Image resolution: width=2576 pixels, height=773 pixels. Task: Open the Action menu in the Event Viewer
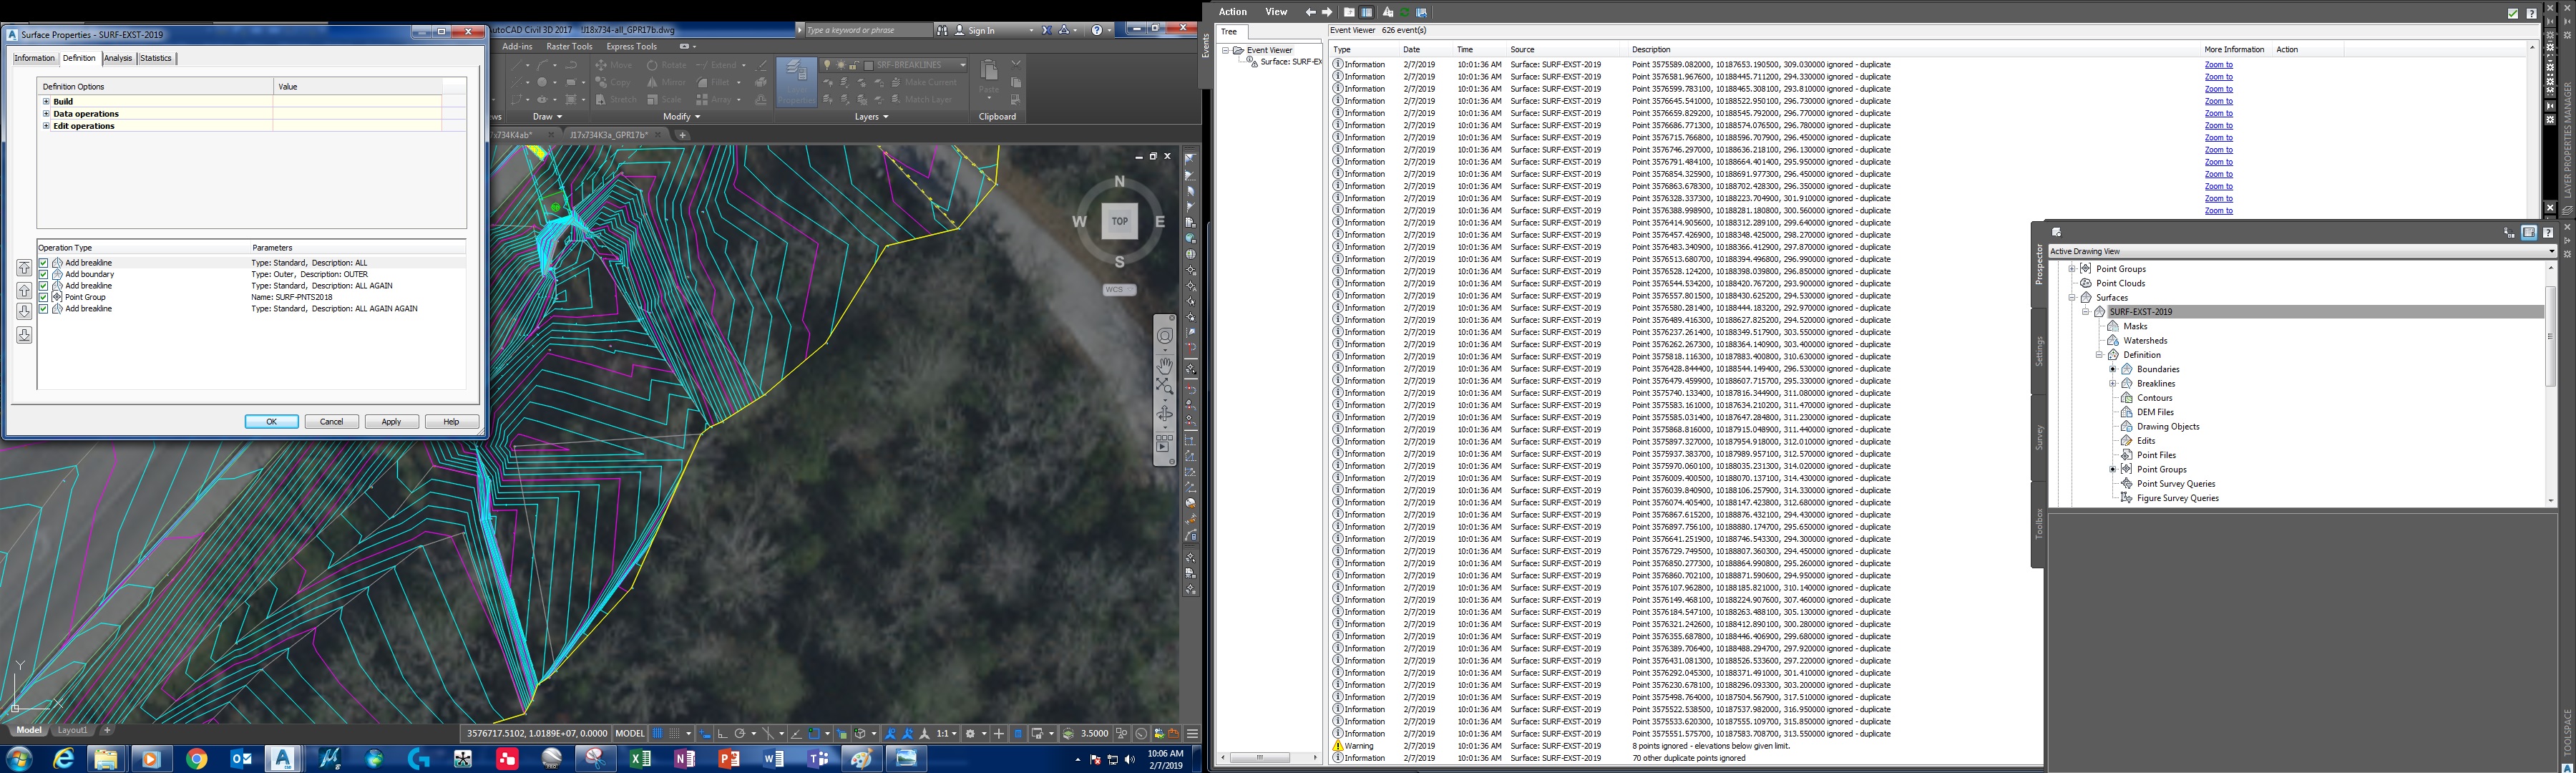pyautogui.click(x=1232, y=11)
